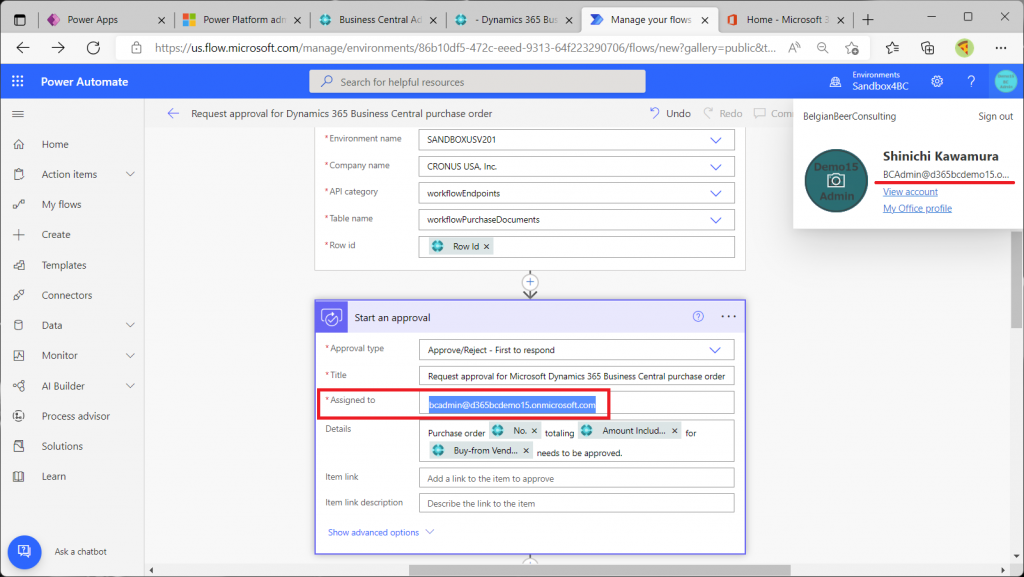Open the View account link
This screenshot has width=1024, height=577.
pos(910,192)
